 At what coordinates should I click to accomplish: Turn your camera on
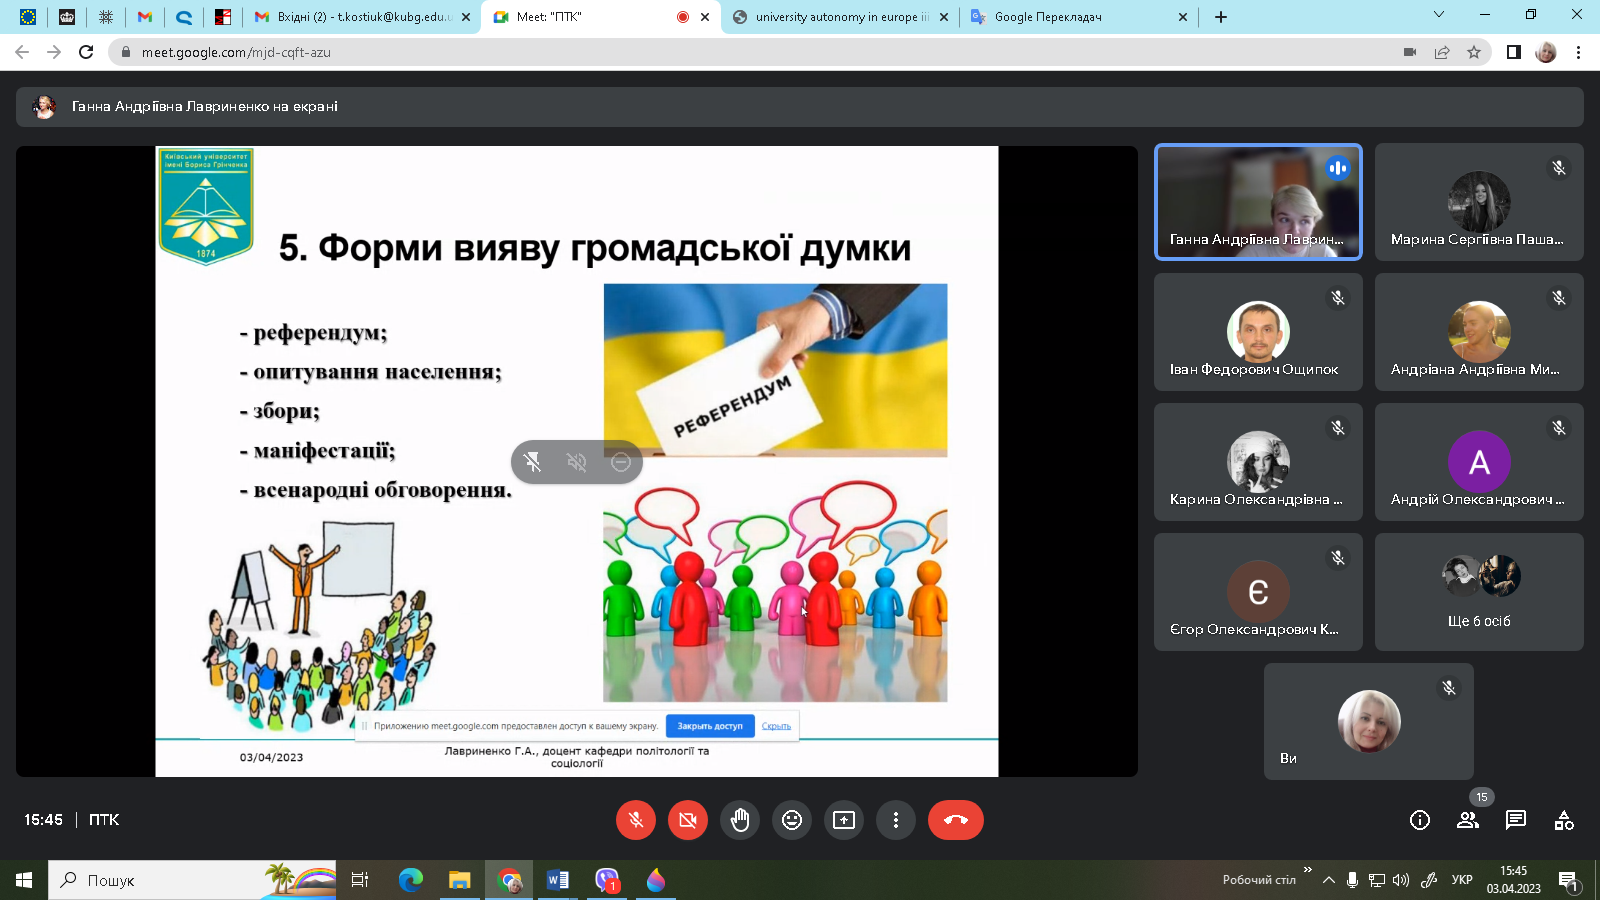(x=688, y=819)
